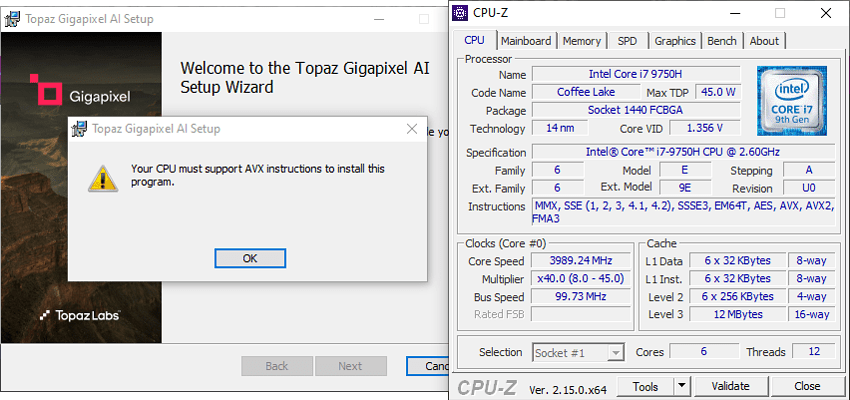Click the Level 3 value '12 MBytes'
The image size is (850, 400).
(737, 314)
